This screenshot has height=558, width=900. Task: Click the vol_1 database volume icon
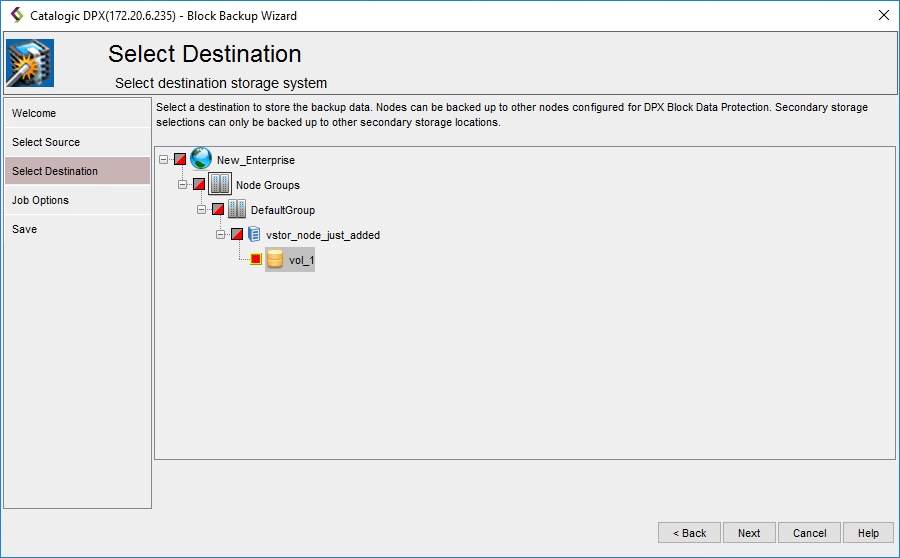click(x=275, y=260)
